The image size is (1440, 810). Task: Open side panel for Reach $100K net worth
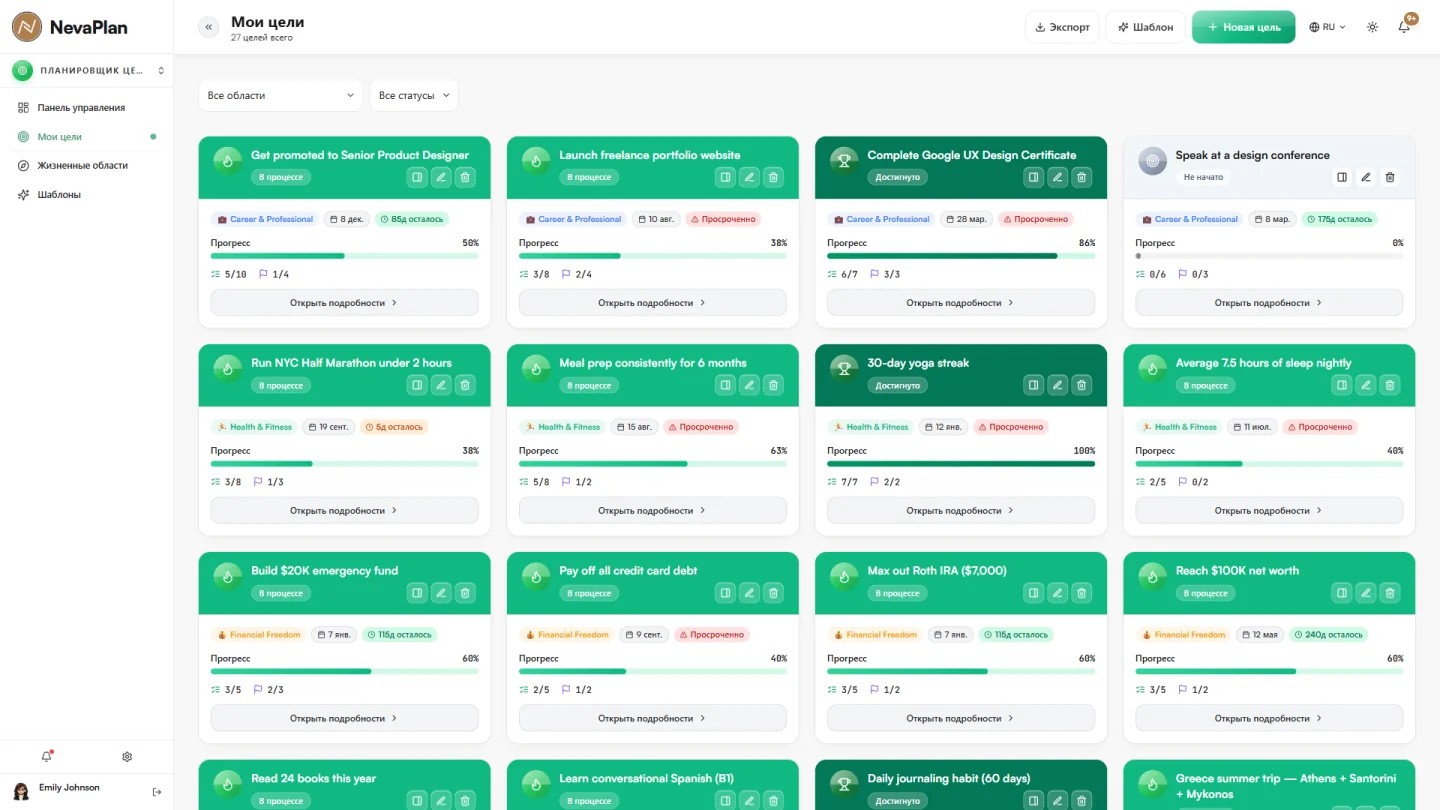(1341, 593)
